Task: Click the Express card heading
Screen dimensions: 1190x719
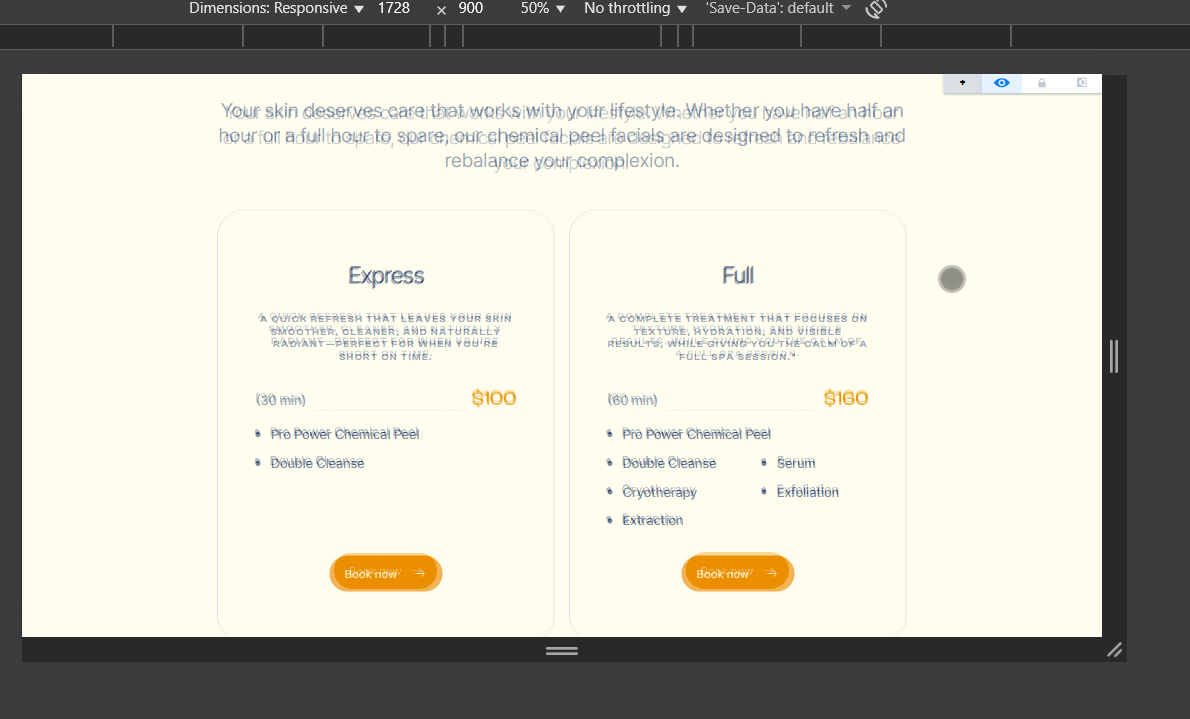Action: point(386,276)
